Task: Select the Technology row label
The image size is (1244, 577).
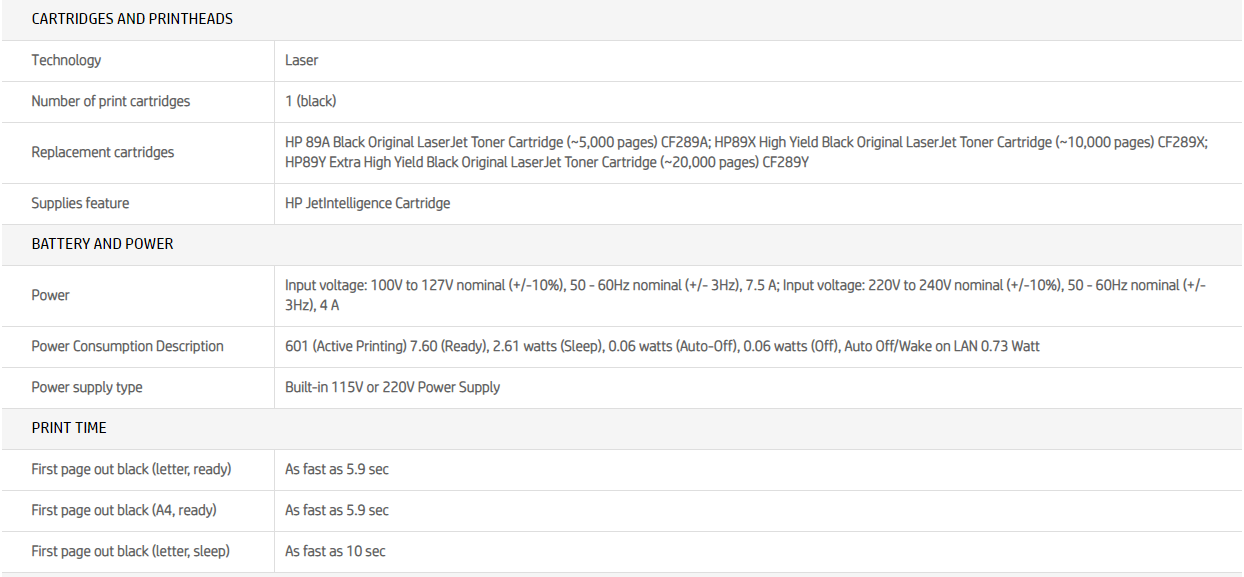Action: 66,60
